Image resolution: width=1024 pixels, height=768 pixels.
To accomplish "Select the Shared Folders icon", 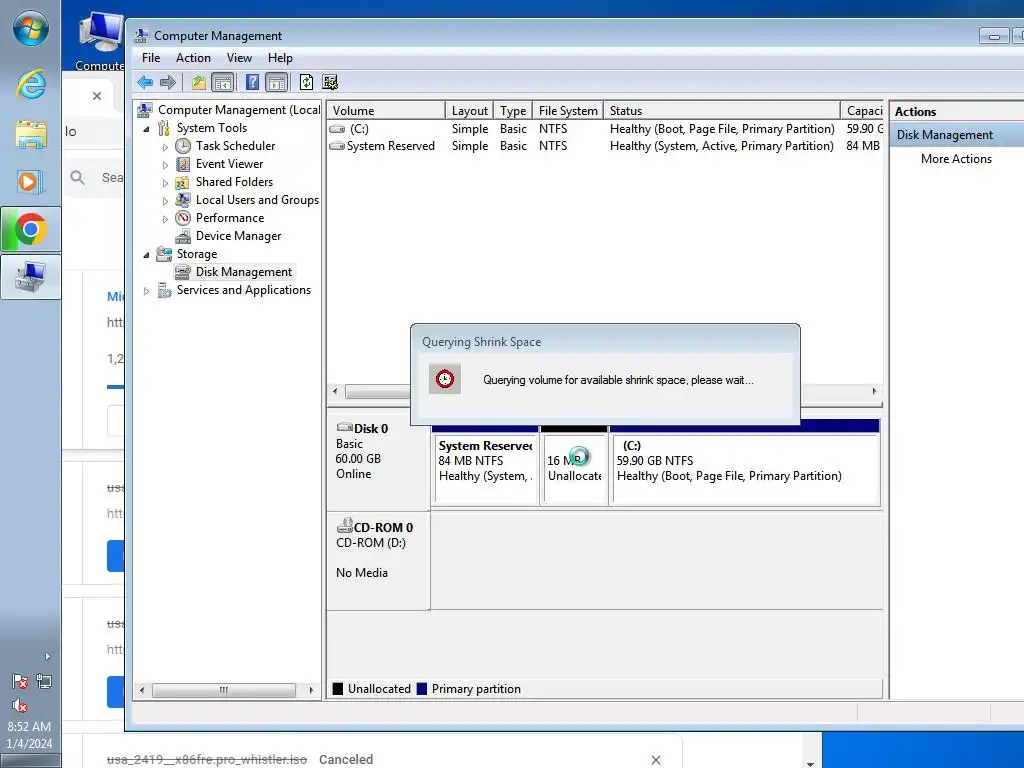I will click(183, 182).
